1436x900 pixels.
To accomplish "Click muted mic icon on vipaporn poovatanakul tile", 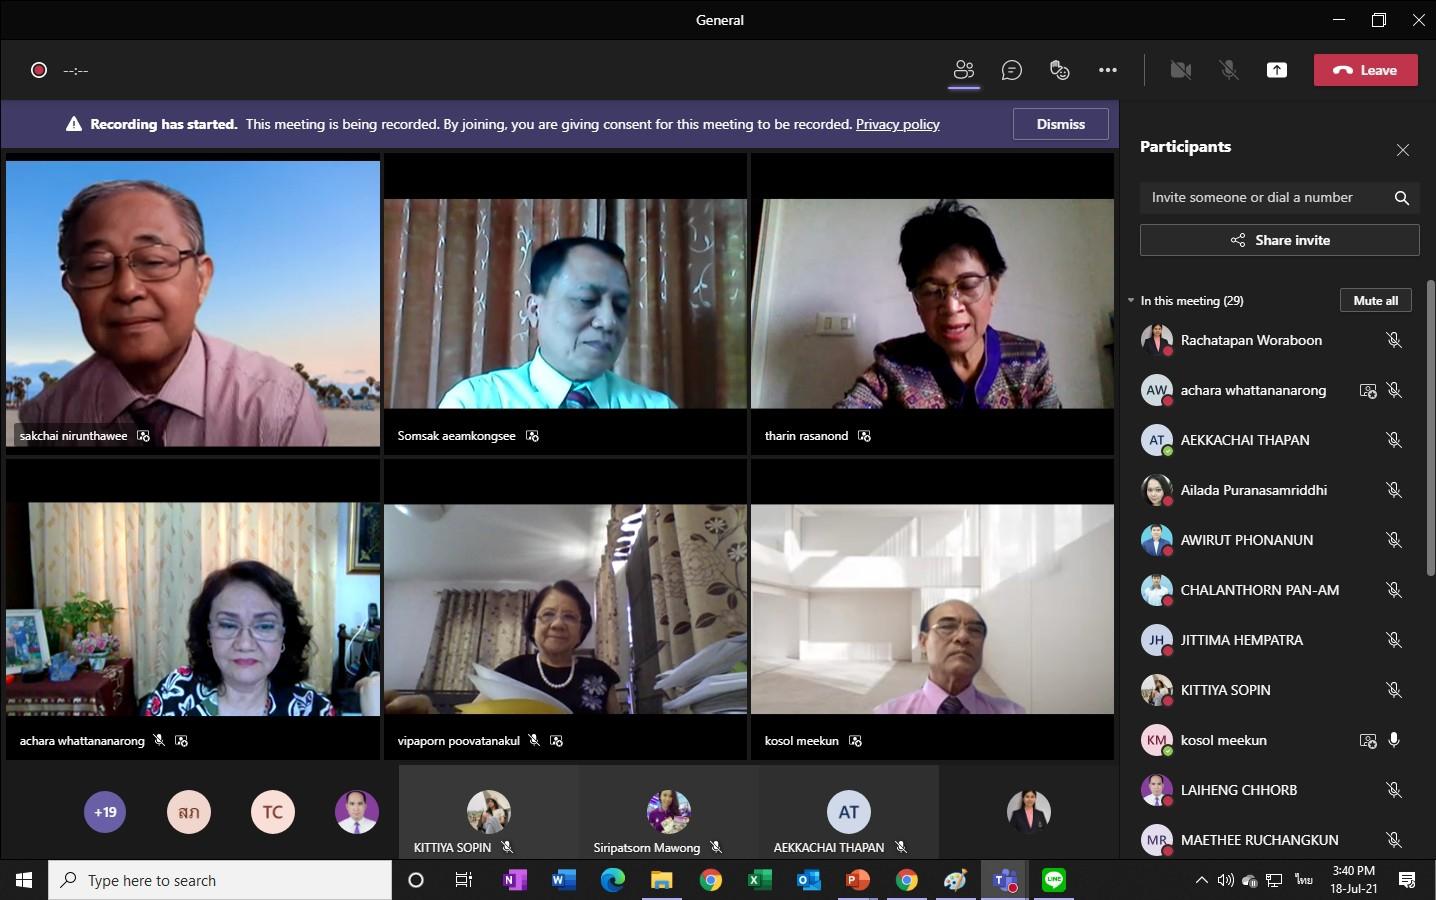I will tap(534, 741).
